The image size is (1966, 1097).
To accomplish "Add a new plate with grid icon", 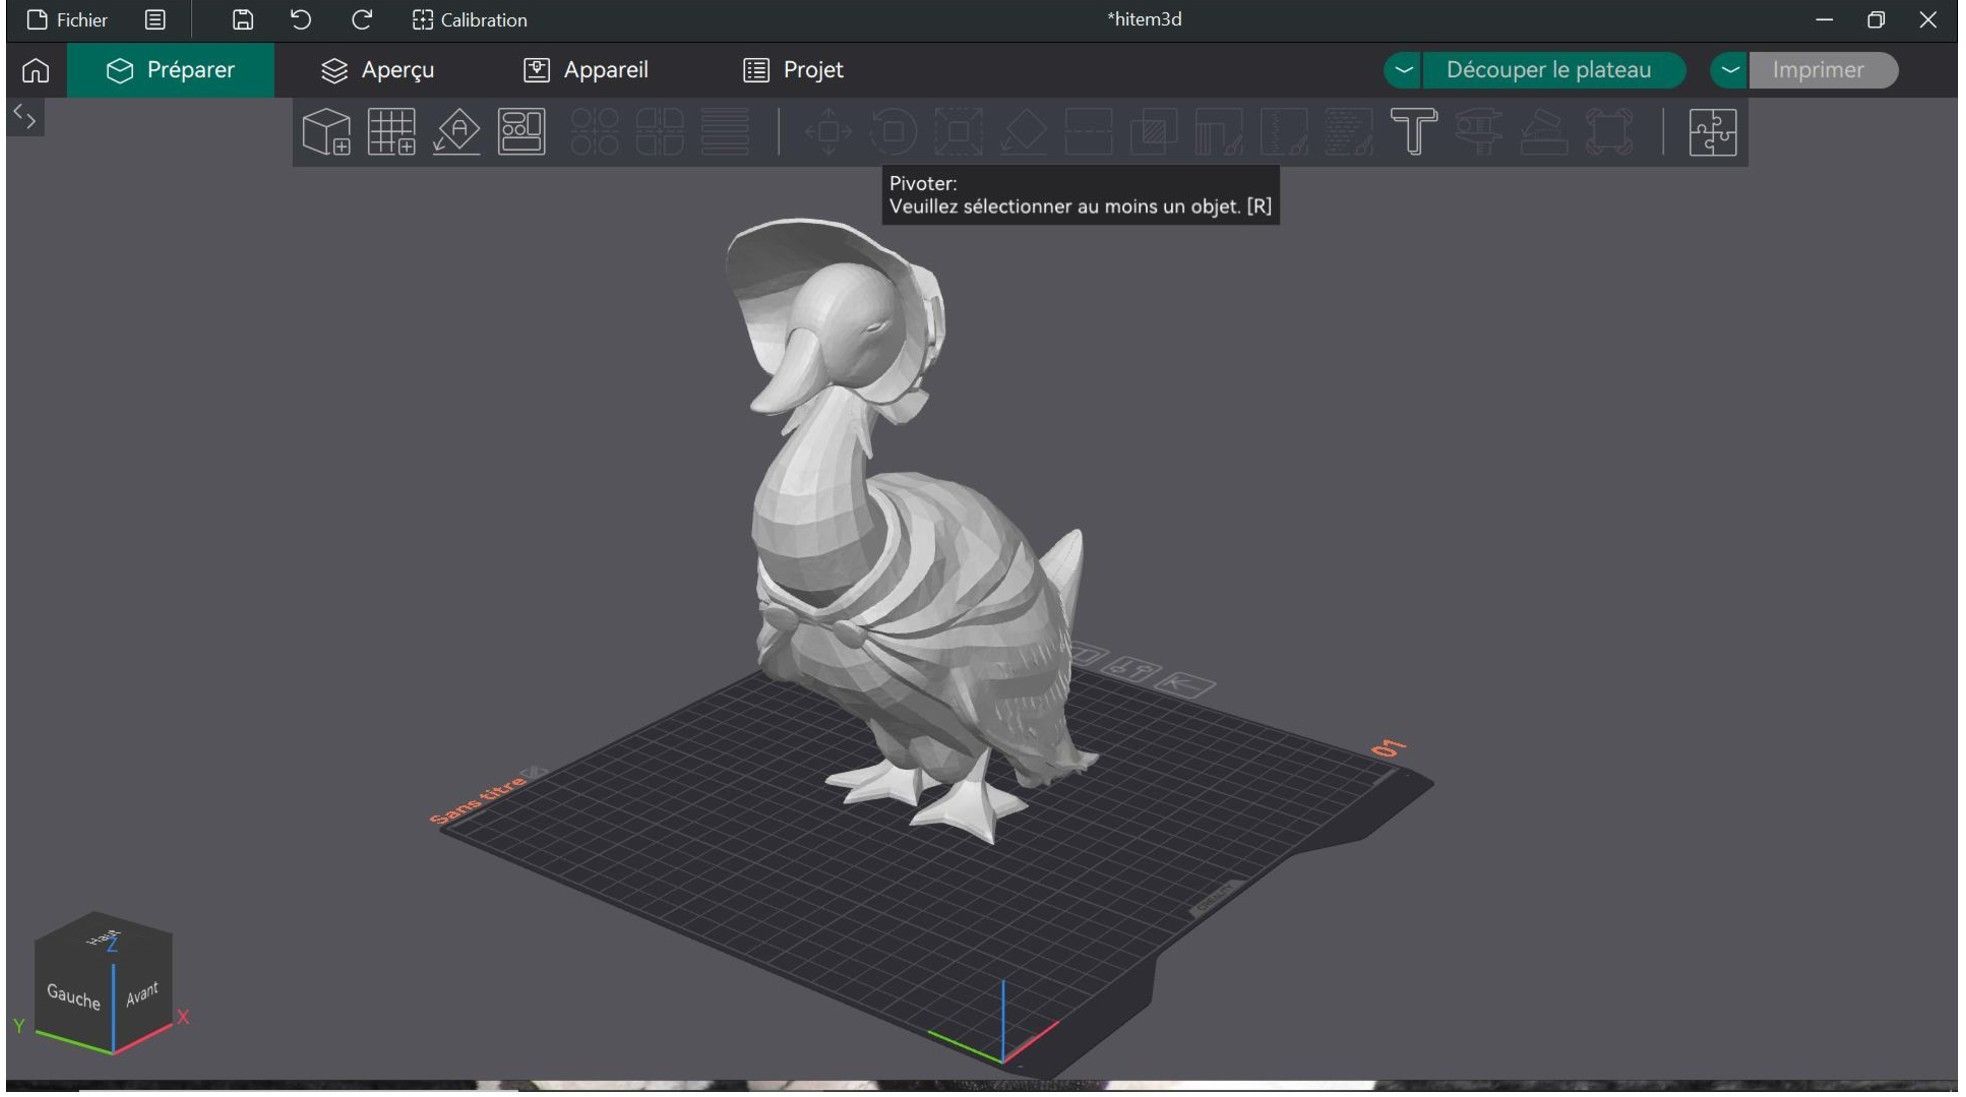I will click(x=391, y=132).
